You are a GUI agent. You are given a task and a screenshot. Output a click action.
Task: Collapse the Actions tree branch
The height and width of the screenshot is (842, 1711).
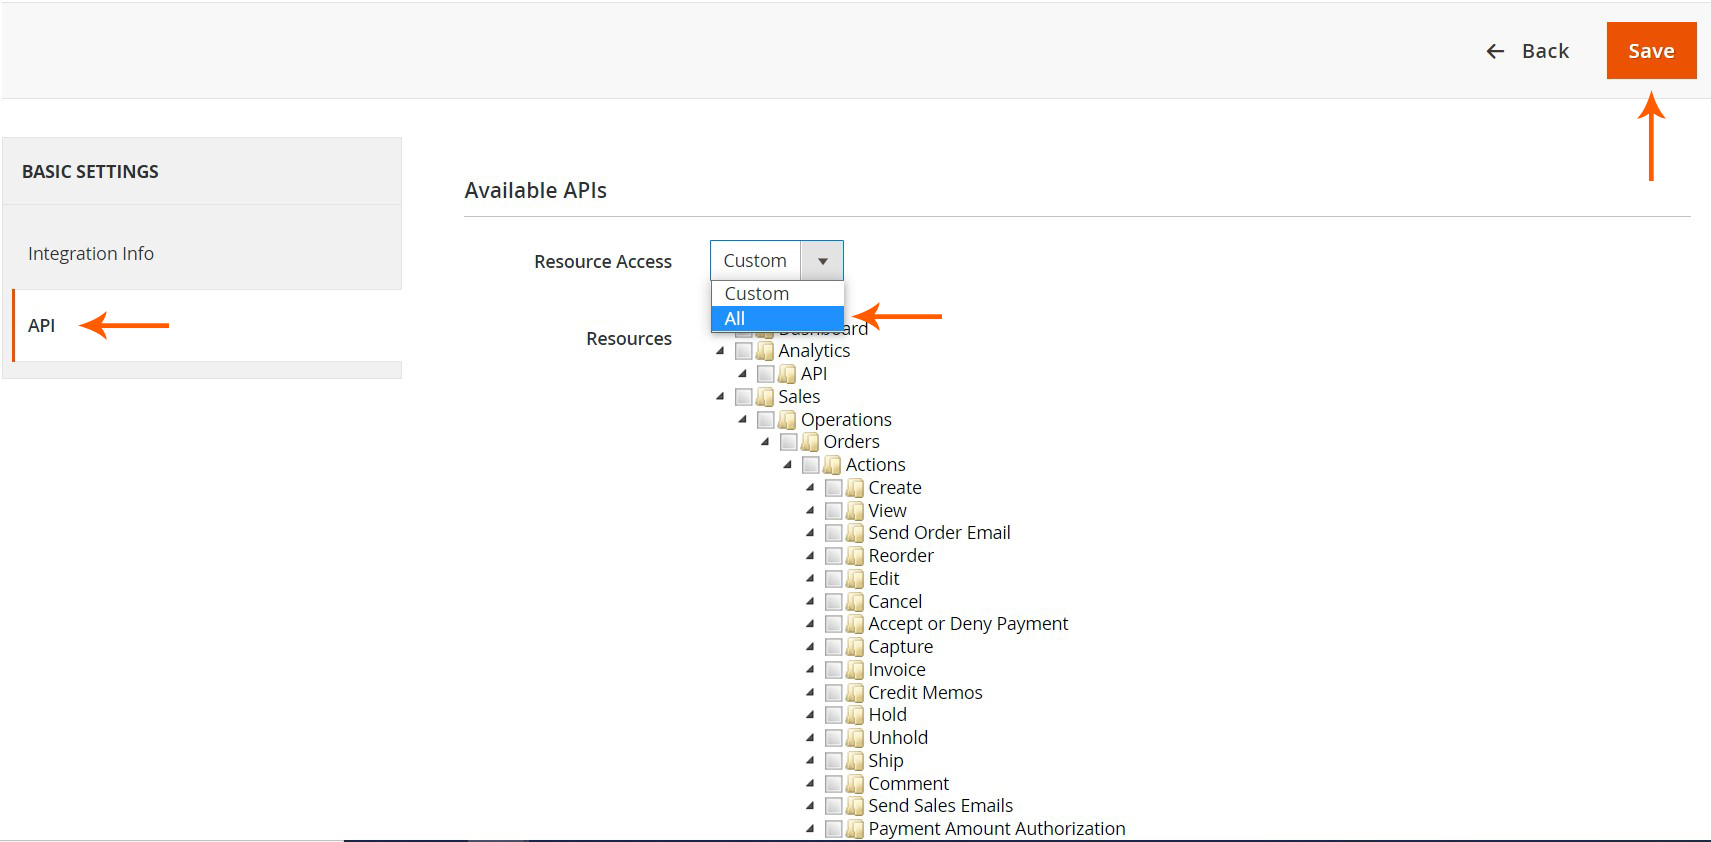pyautogui.click(x=788, y=465)
